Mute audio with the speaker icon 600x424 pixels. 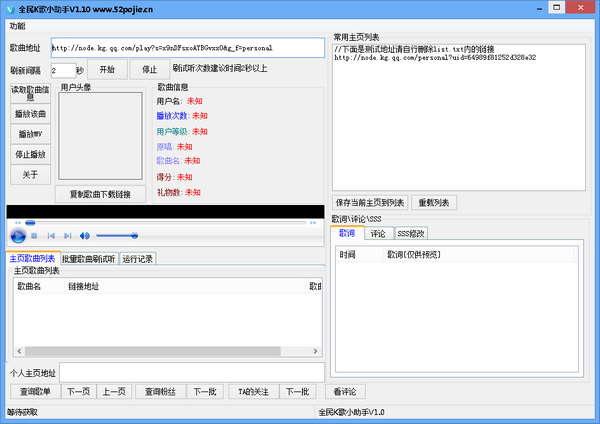pos(85,236)
